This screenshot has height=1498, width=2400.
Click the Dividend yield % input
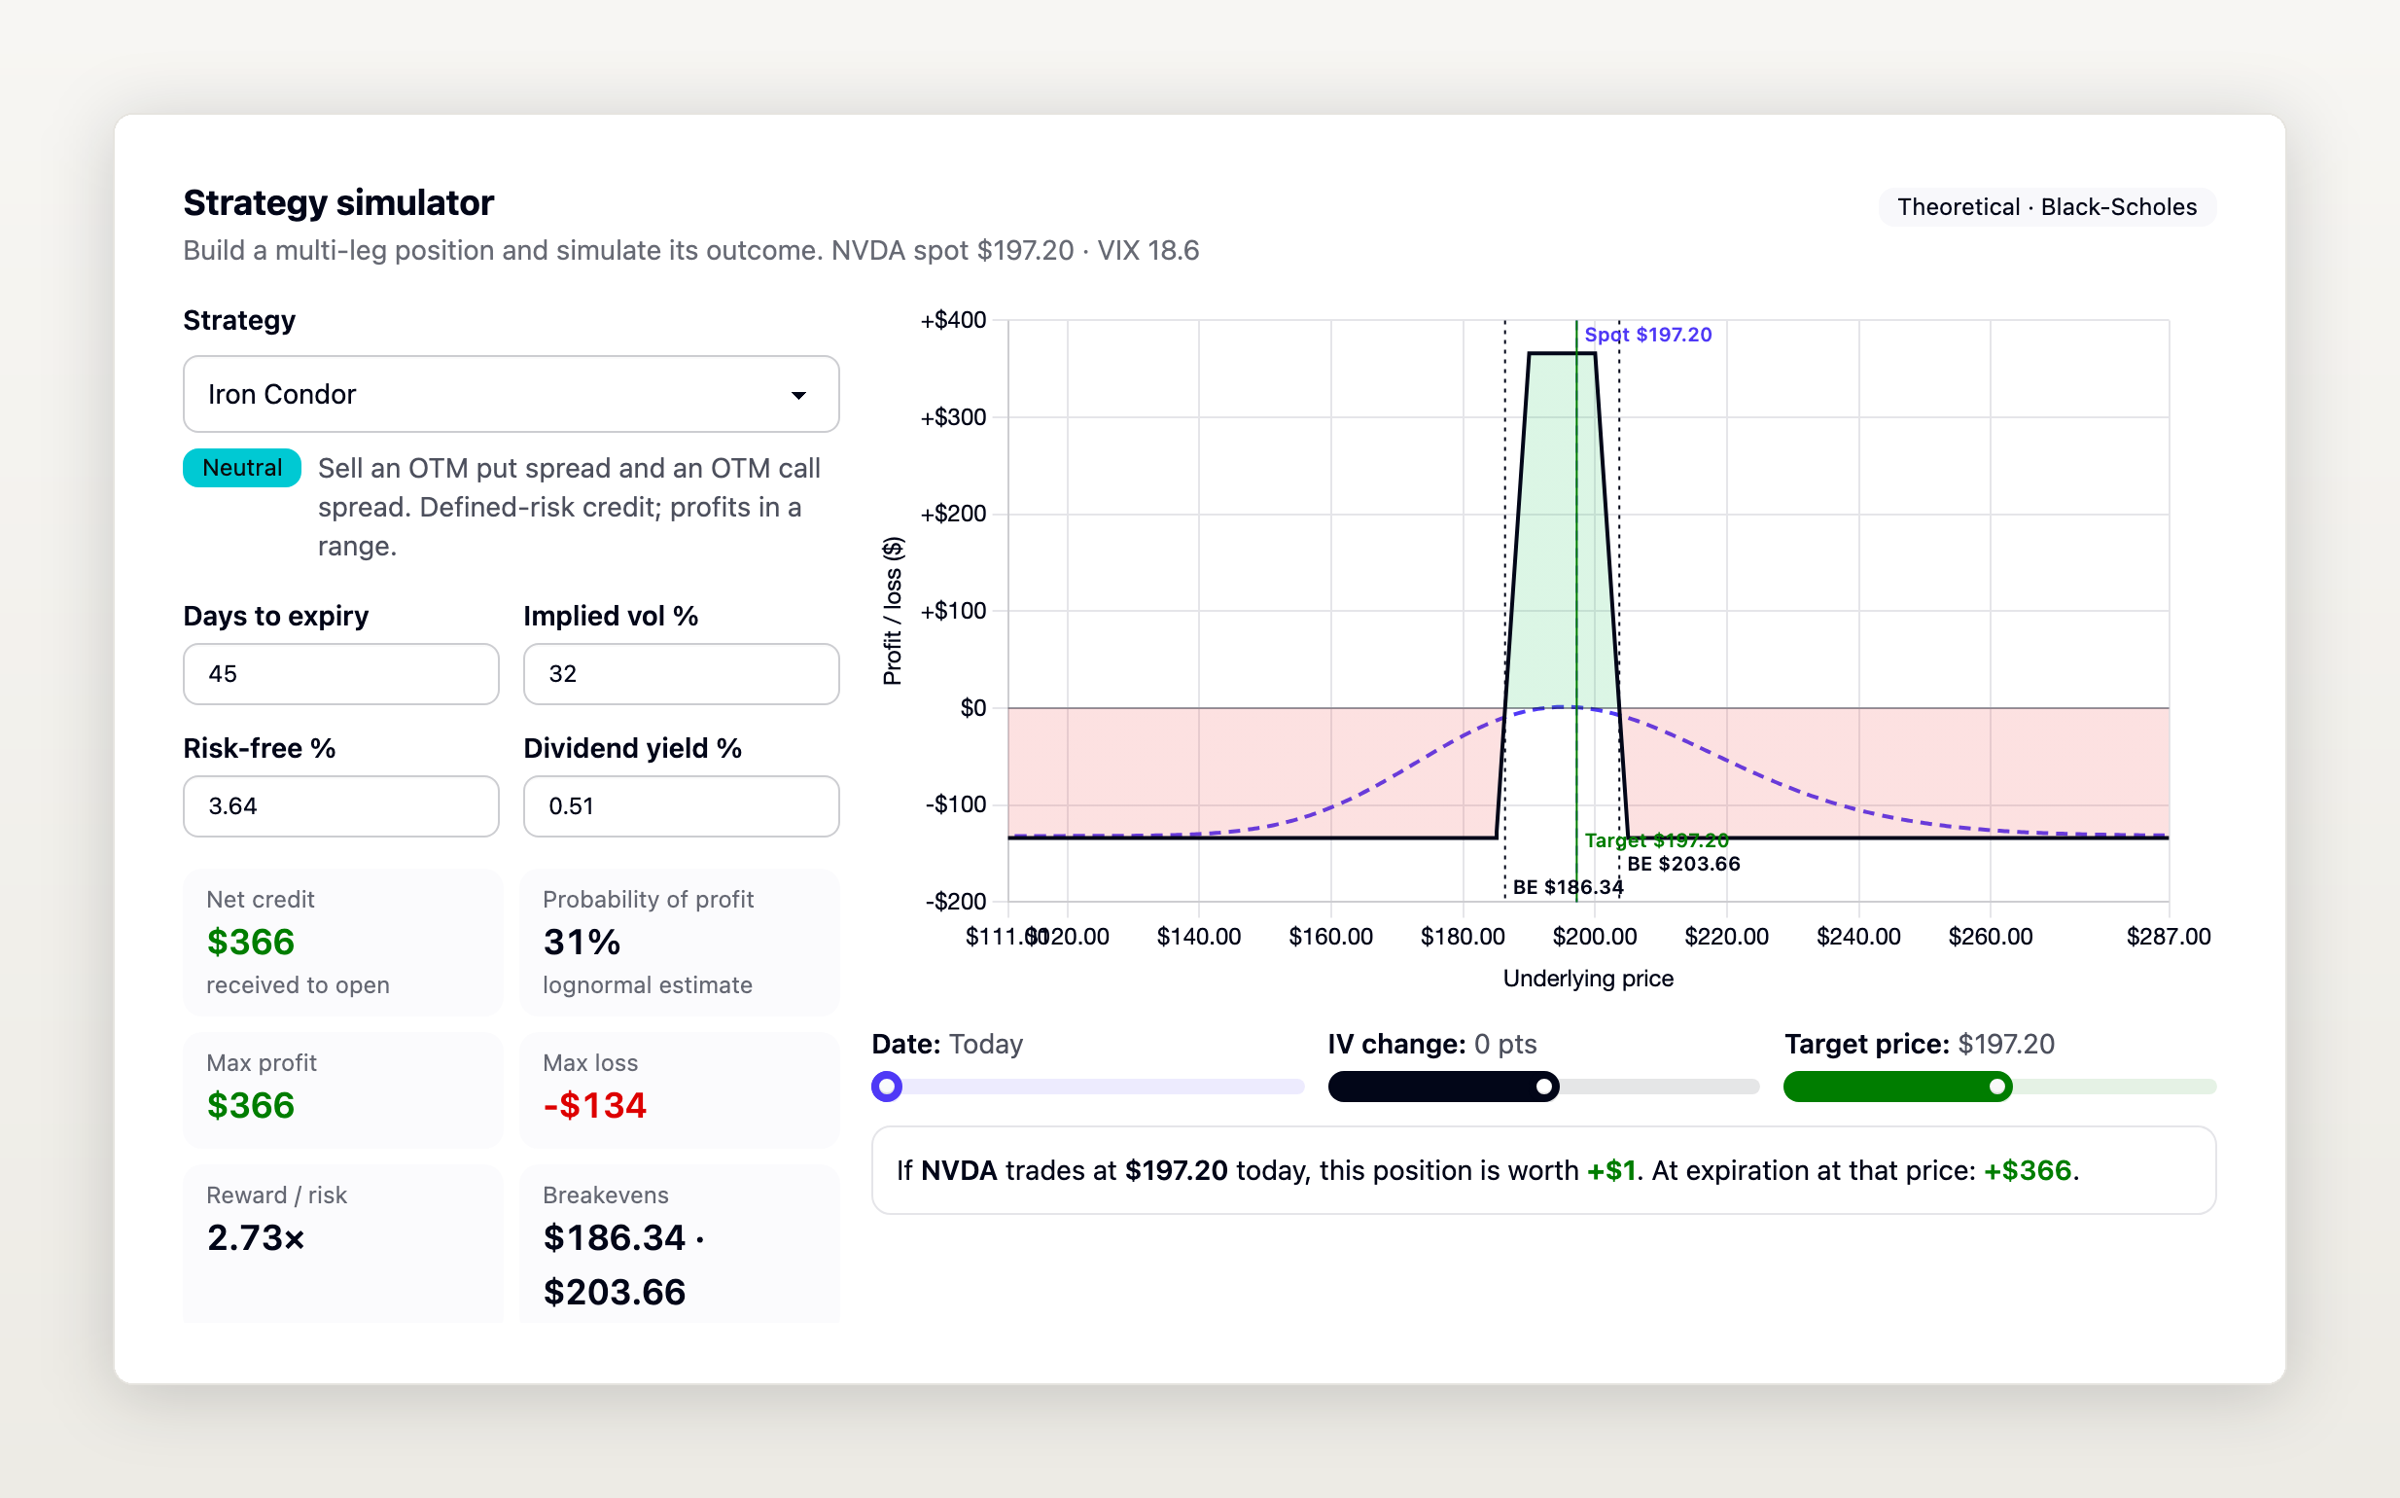681,805
